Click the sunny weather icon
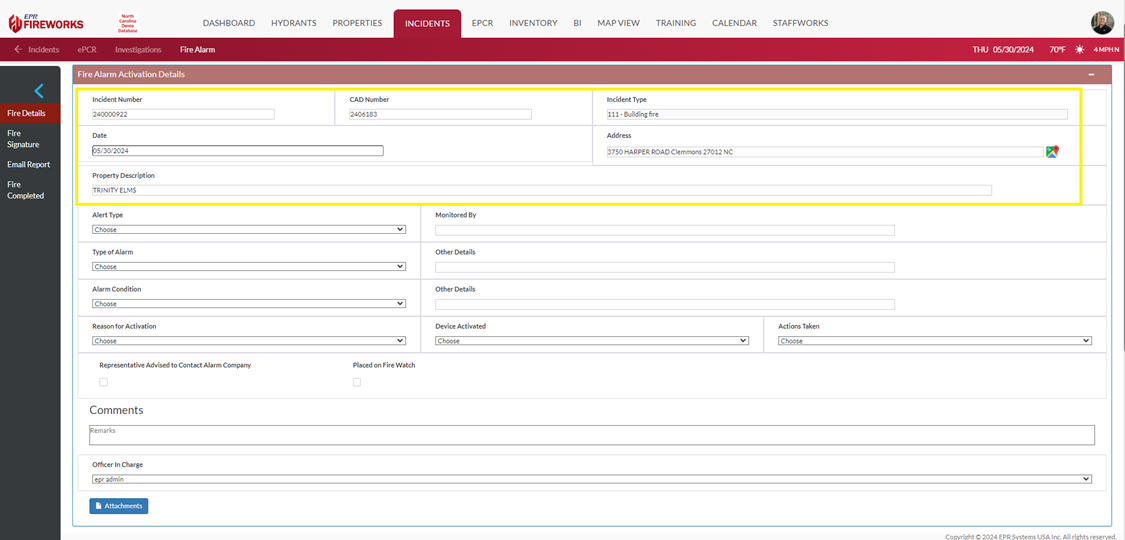This screenshot has height=540, width=1125. pos(1079,49)
